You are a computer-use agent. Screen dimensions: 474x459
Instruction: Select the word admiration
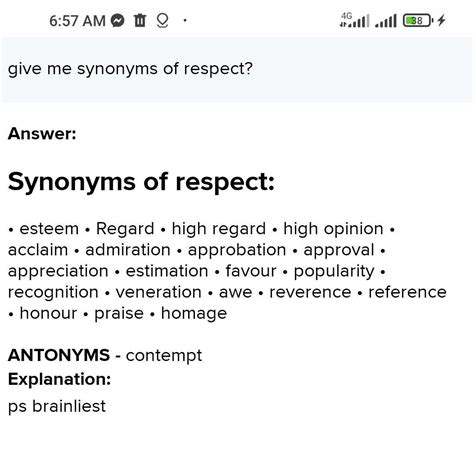(x=128, y=250)
